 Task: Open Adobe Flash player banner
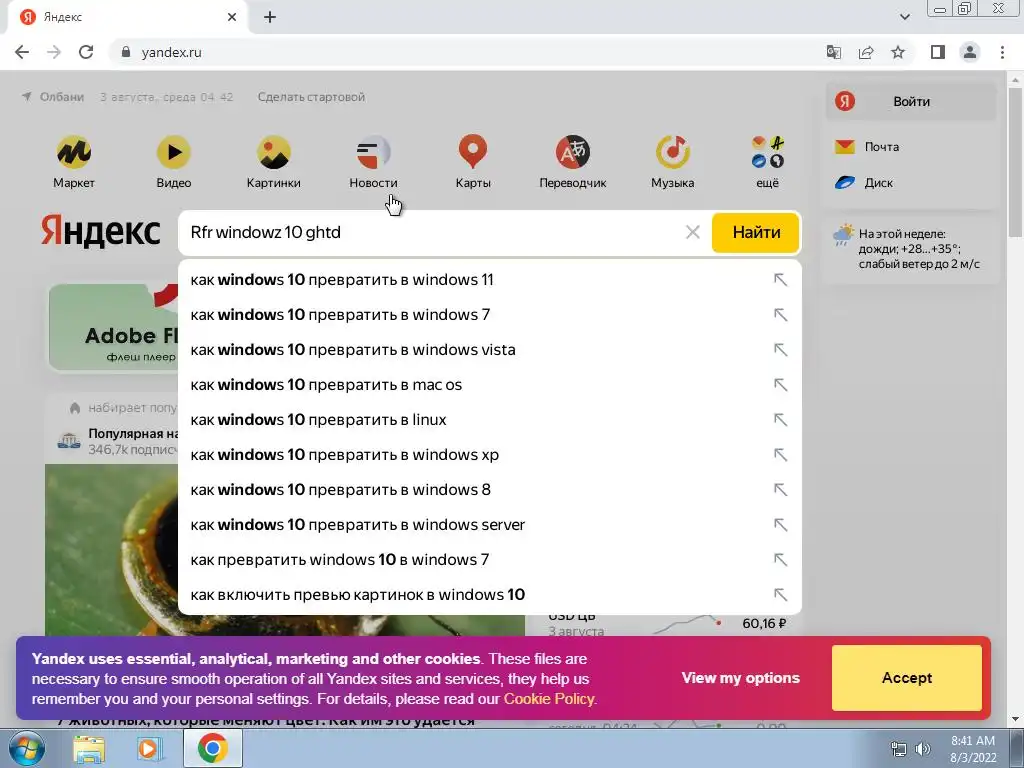pos(114,328)
